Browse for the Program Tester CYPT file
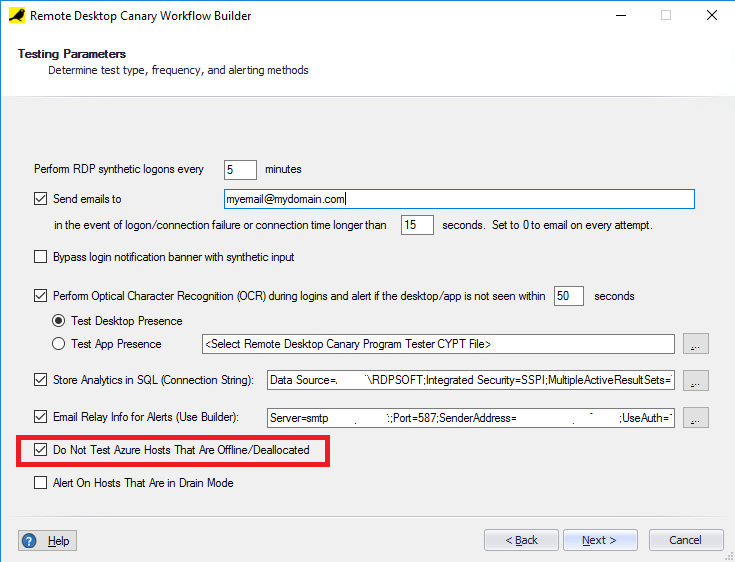The height and width of the screenshot is (562, 735). click(x=696, y=344)
